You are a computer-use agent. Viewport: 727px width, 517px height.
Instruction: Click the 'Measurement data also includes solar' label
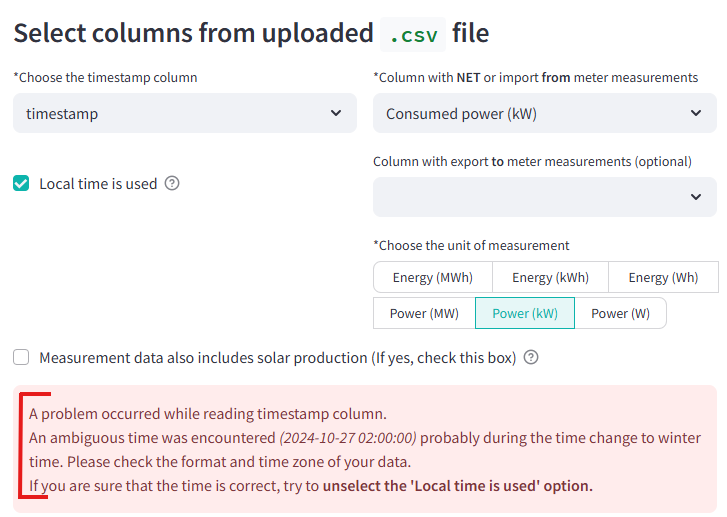(278, 358)
